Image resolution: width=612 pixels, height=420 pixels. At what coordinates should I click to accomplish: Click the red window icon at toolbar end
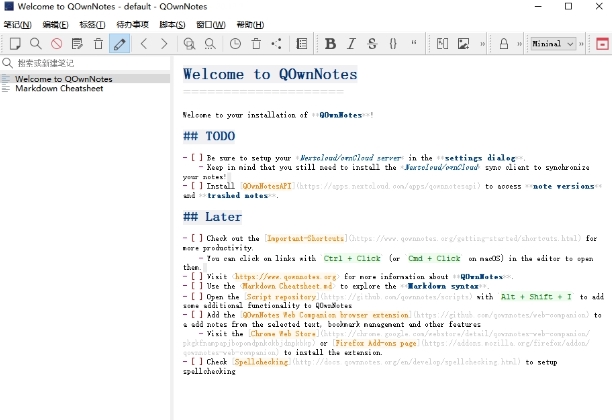(602, 43)
